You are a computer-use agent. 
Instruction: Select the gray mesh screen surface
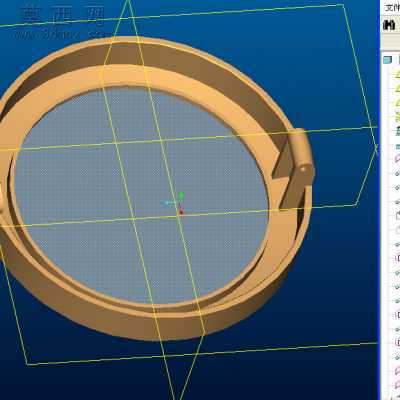click(142, 195)
